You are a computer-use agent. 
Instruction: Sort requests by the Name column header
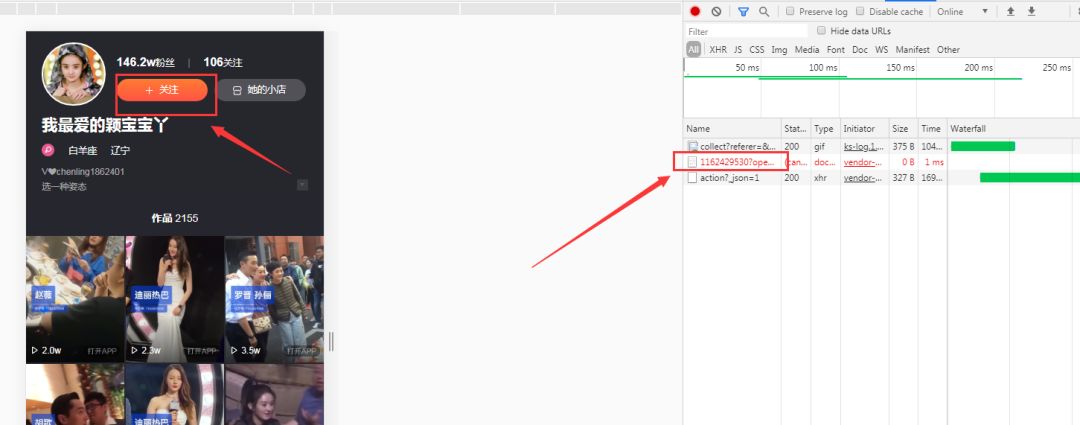[732, 129]
